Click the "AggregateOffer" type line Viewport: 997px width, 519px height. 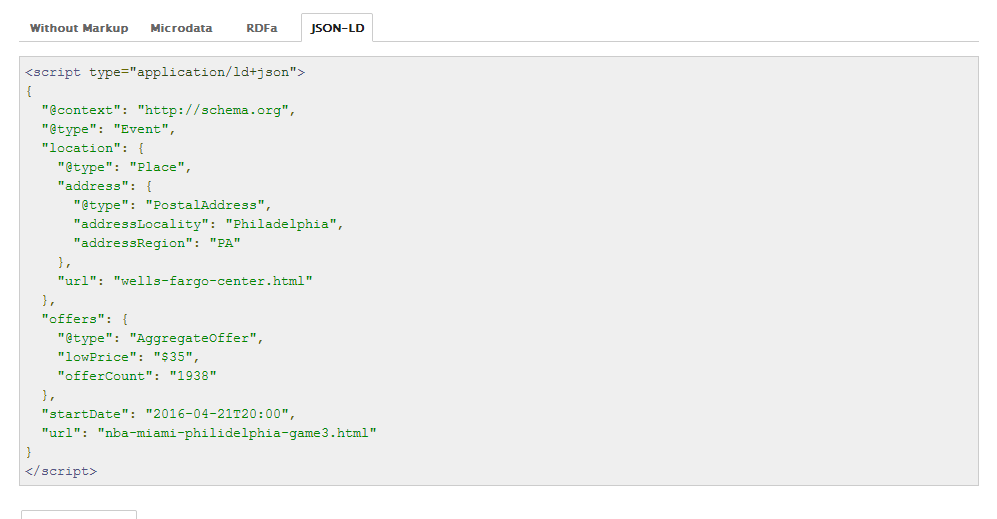(x=160, y=338)
